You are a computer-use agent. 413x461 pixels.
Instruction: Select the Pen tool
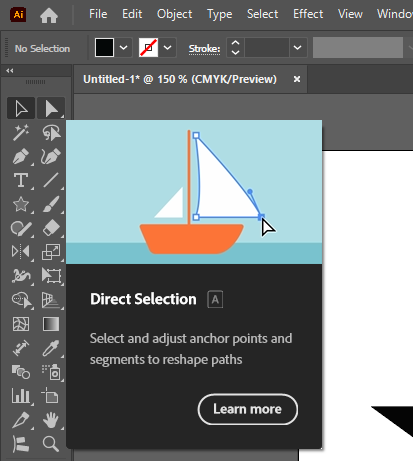pos(21,156)
